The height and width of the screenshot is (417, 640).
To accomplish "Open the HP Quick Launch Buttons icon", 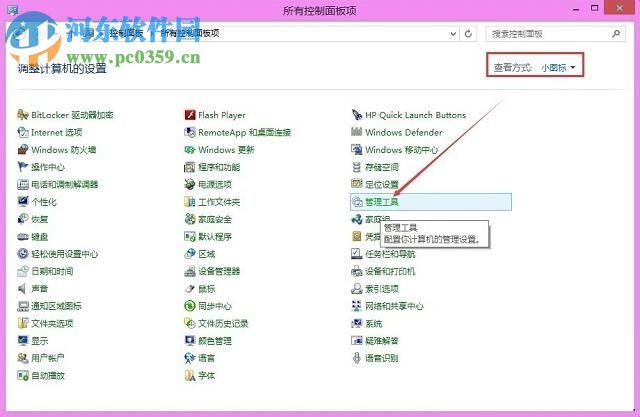I will tap(357, 115).
